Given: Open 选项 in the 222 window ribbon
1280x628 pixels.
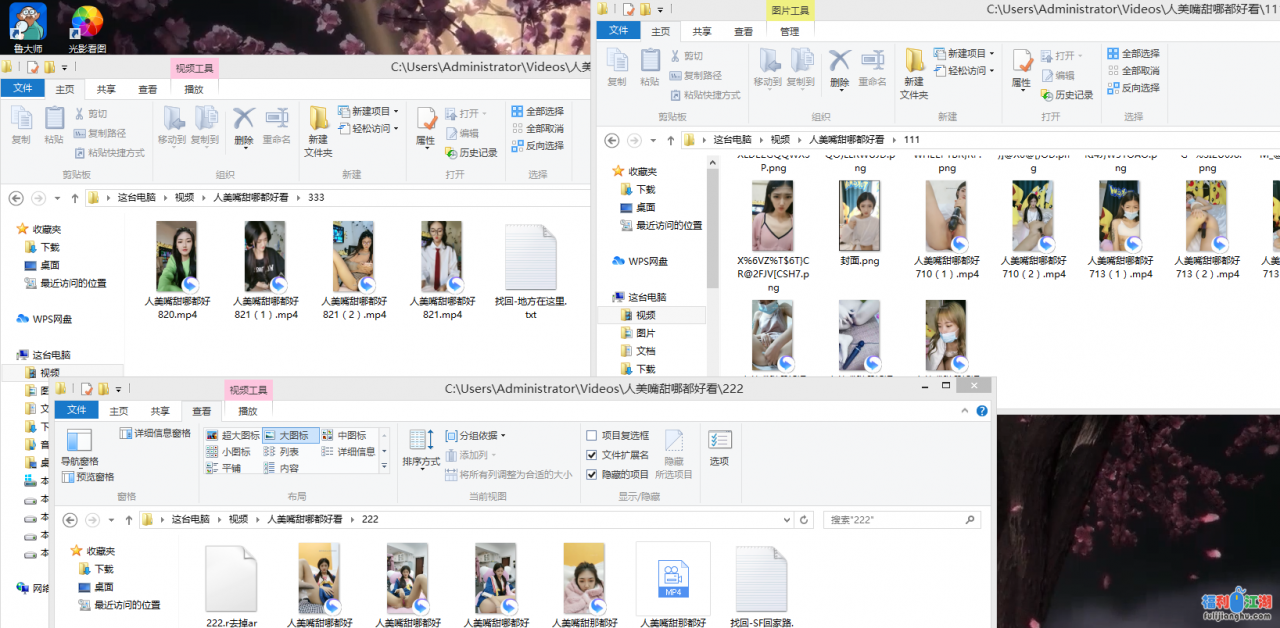Looking at the screenshot, I should [x=719, y=446].
